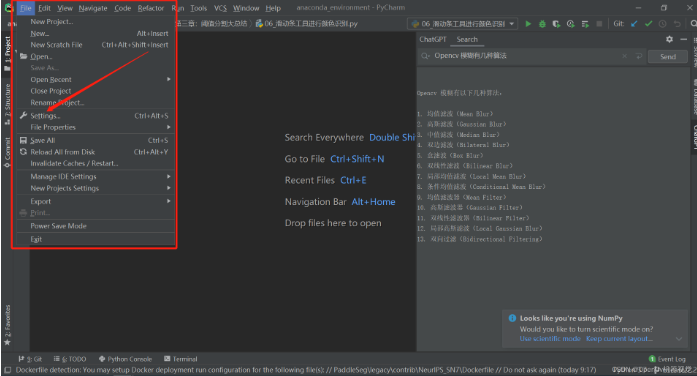The height and width of the screenshot is (376, 697).
Task: Click the newline return icon in the search field
Action: [x=639, y=56]
